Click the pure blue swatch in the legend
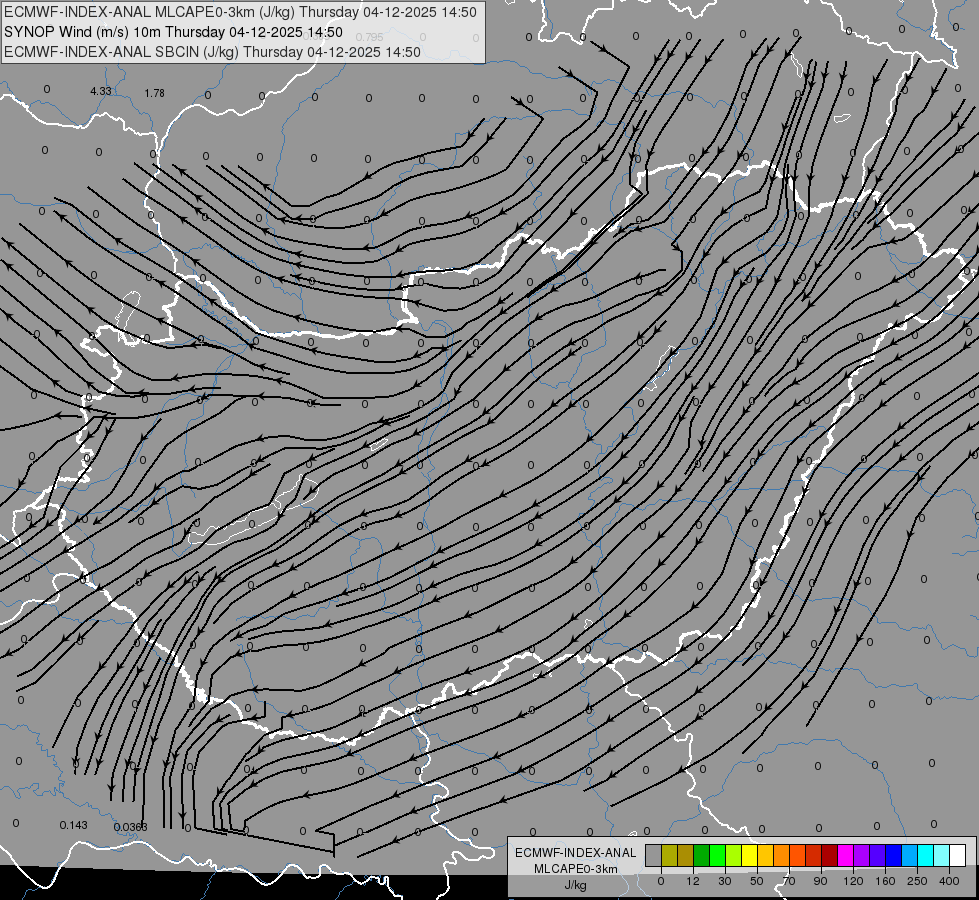This screenshot has height=900, width=979. click(893, 855)
